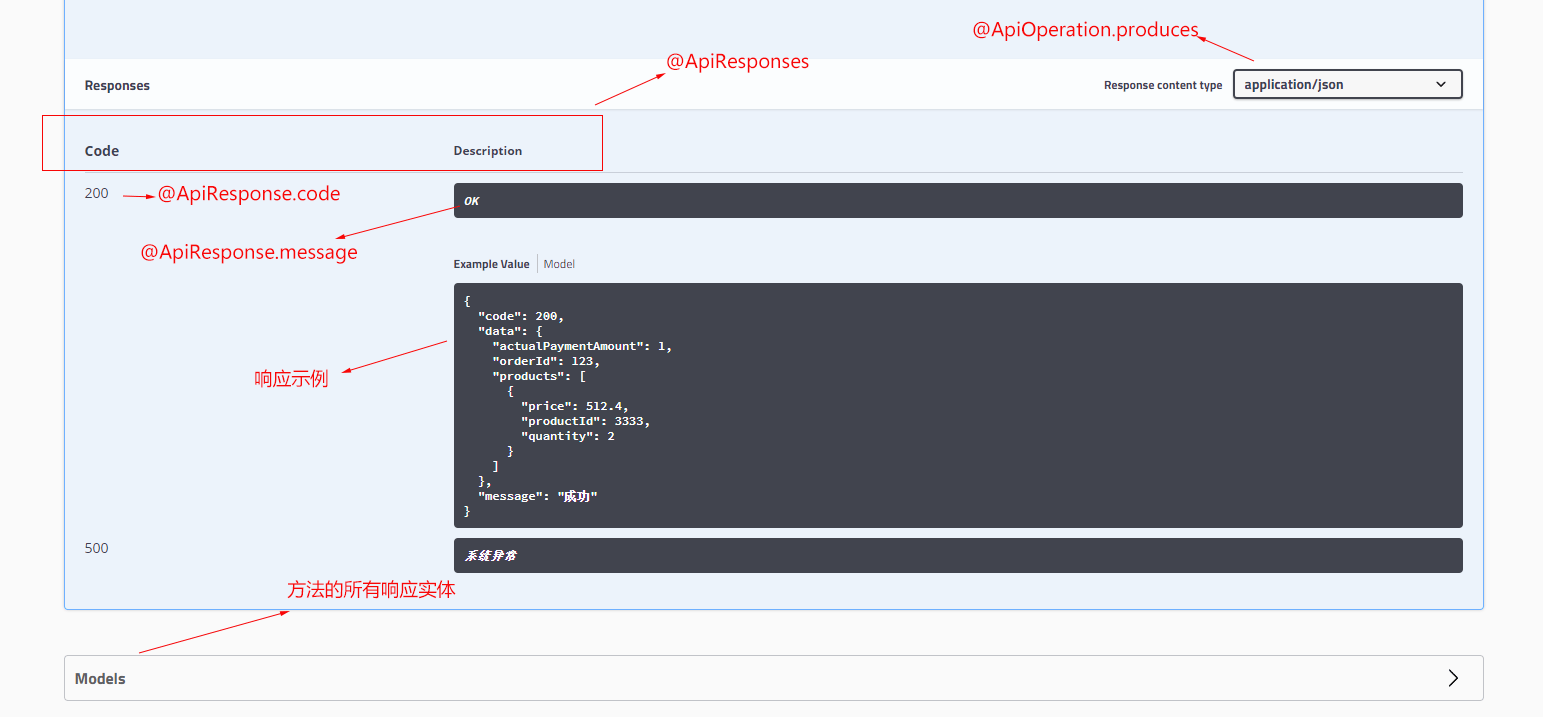Click the Description column header
Viewport: 1543px width, 717px height.
click(487, 150)
